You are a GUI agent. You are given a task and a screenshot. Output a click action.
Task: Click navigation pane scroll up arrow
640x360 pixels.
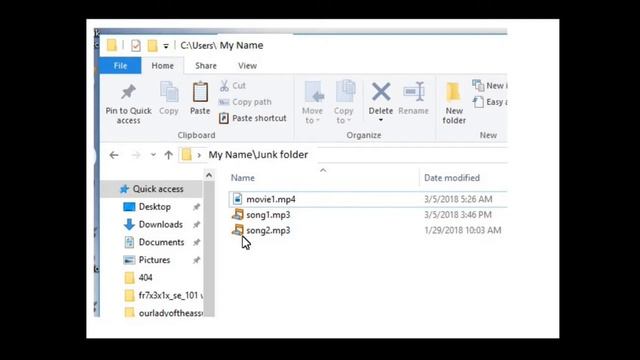point(209,176)
